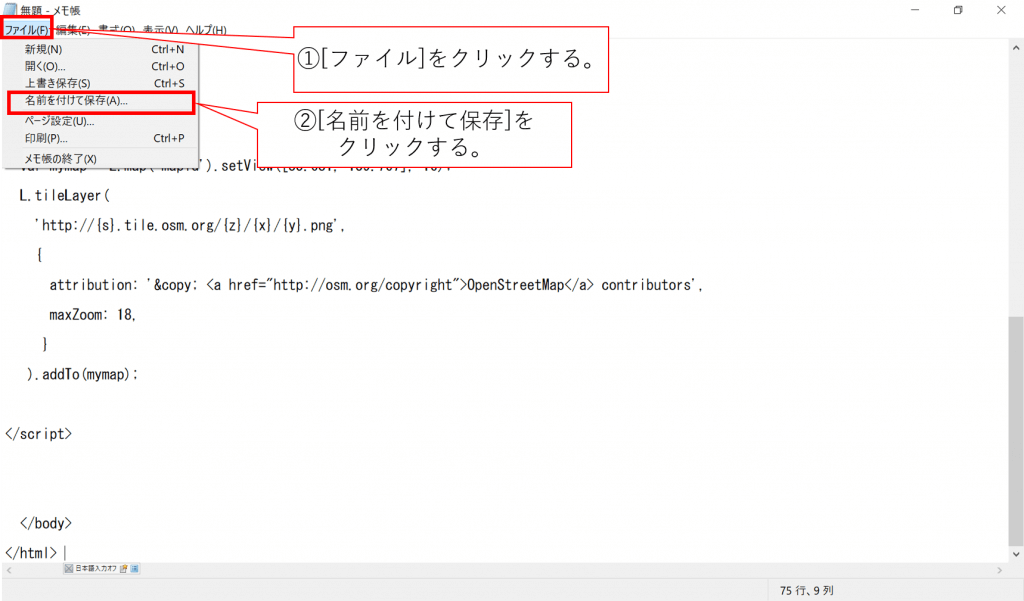Viewport: 1024px width, 601px height.
Task: Click the tile URL line with osm.org
Action: 189,225
